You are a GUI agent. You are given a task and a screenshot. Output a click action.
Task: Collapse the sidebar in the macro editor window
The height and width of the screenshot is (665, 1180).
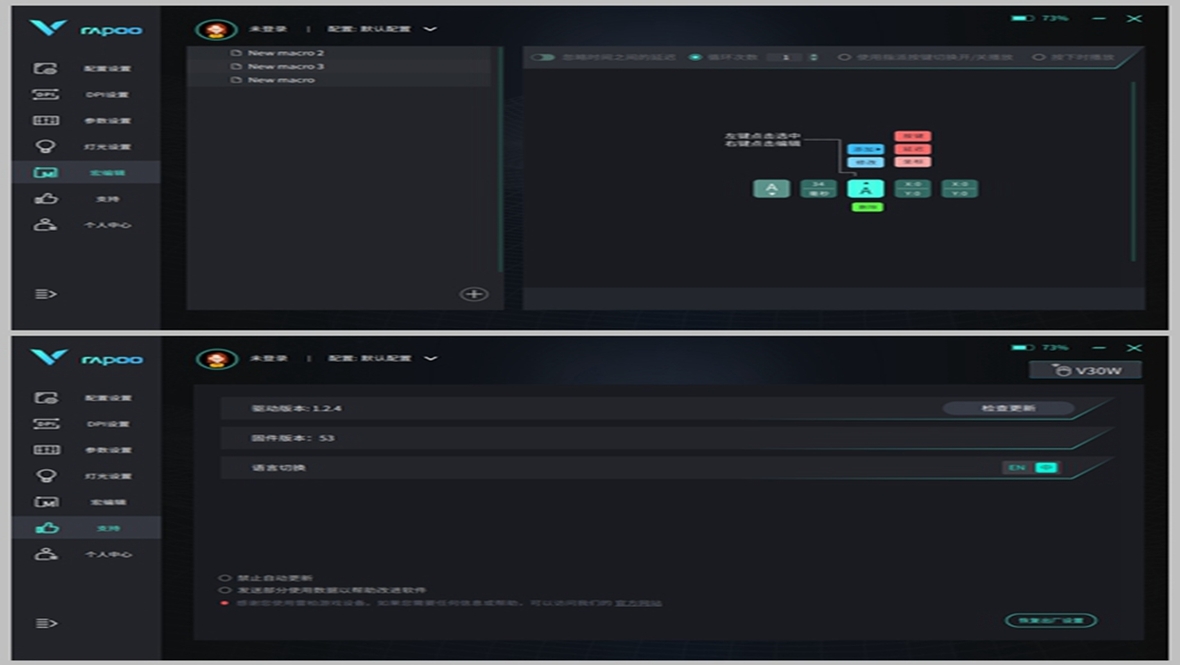(x=46, y=294)
